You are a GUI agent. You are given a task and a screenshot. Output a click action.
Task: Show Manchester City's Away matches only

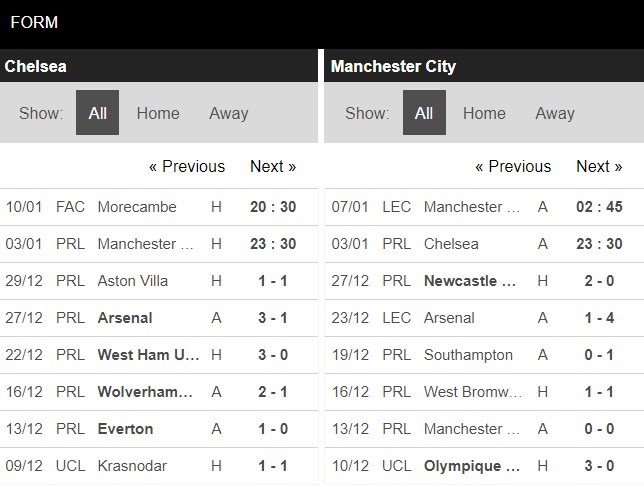coord(554,113)
